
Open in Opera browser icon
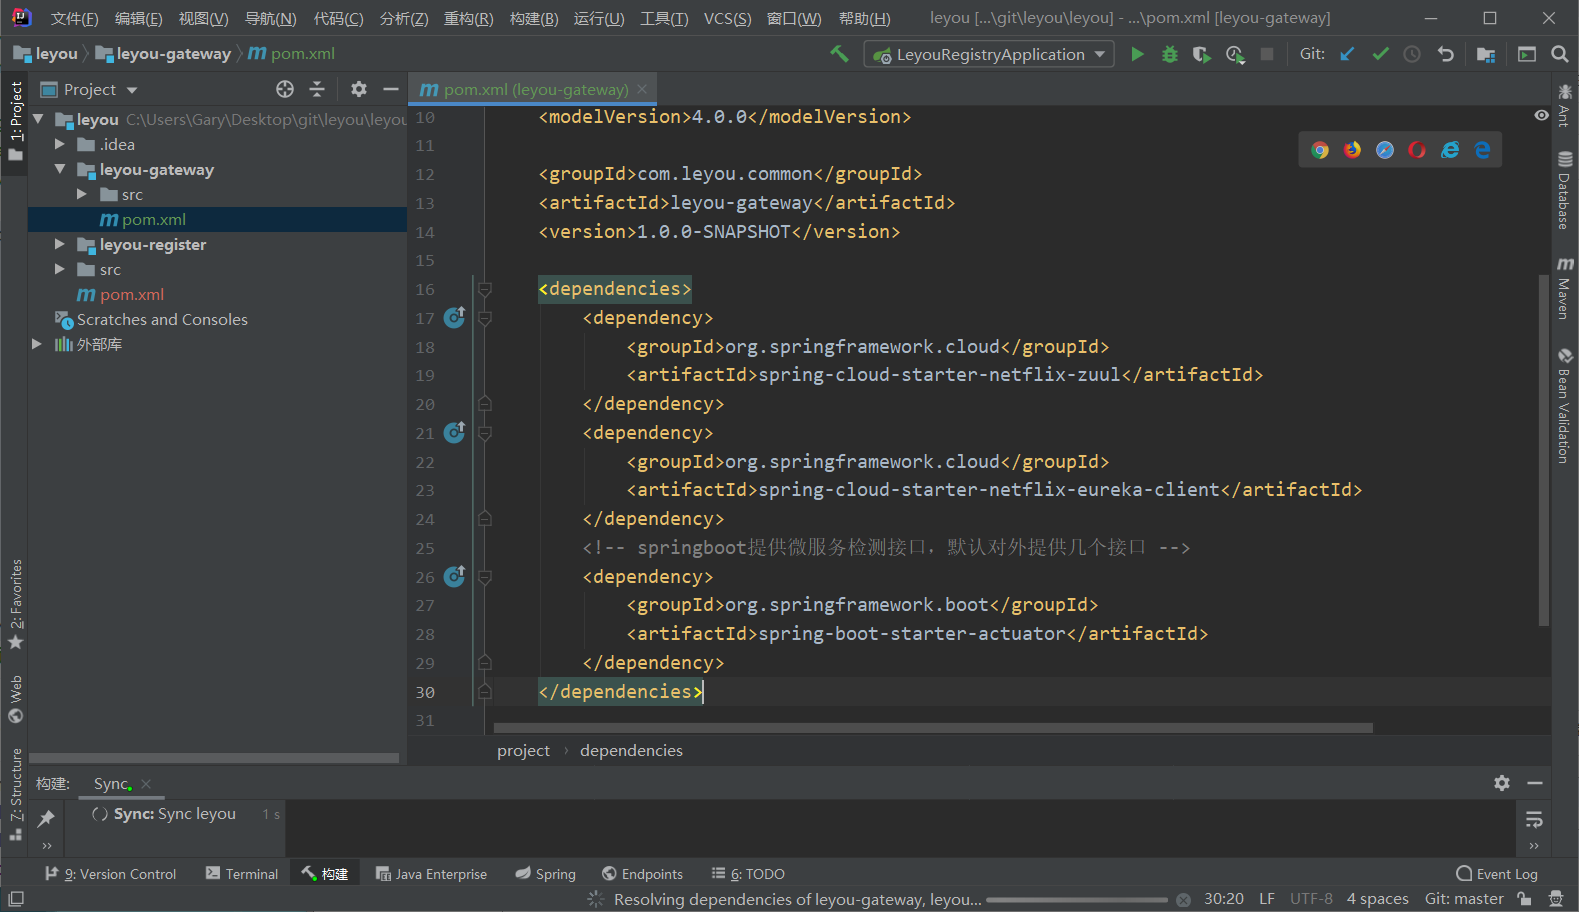(1417, 150)
